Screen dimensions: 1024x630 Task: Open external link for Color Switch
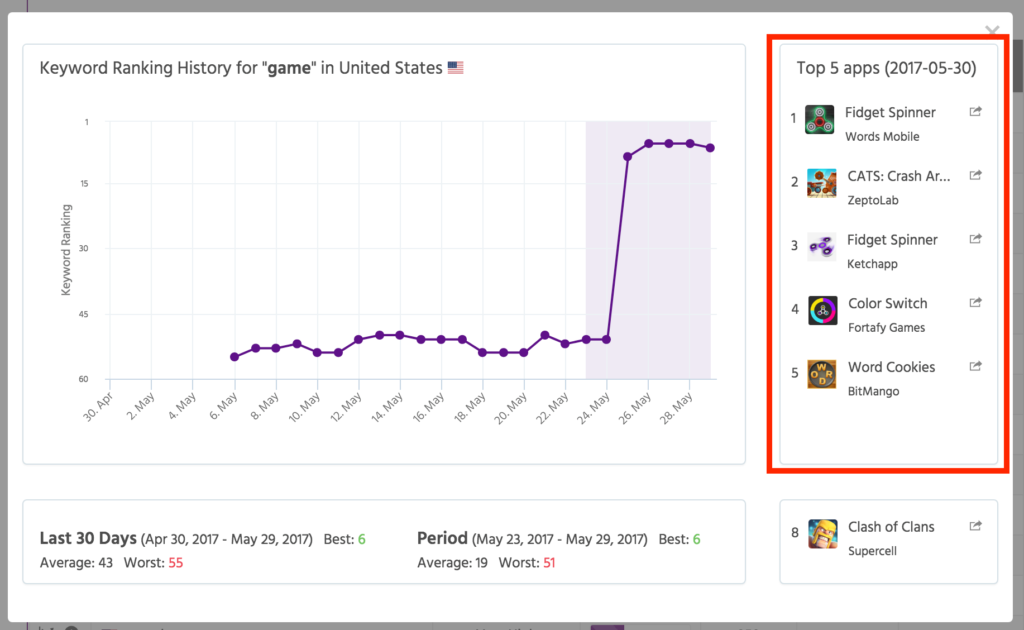point(975,302)
